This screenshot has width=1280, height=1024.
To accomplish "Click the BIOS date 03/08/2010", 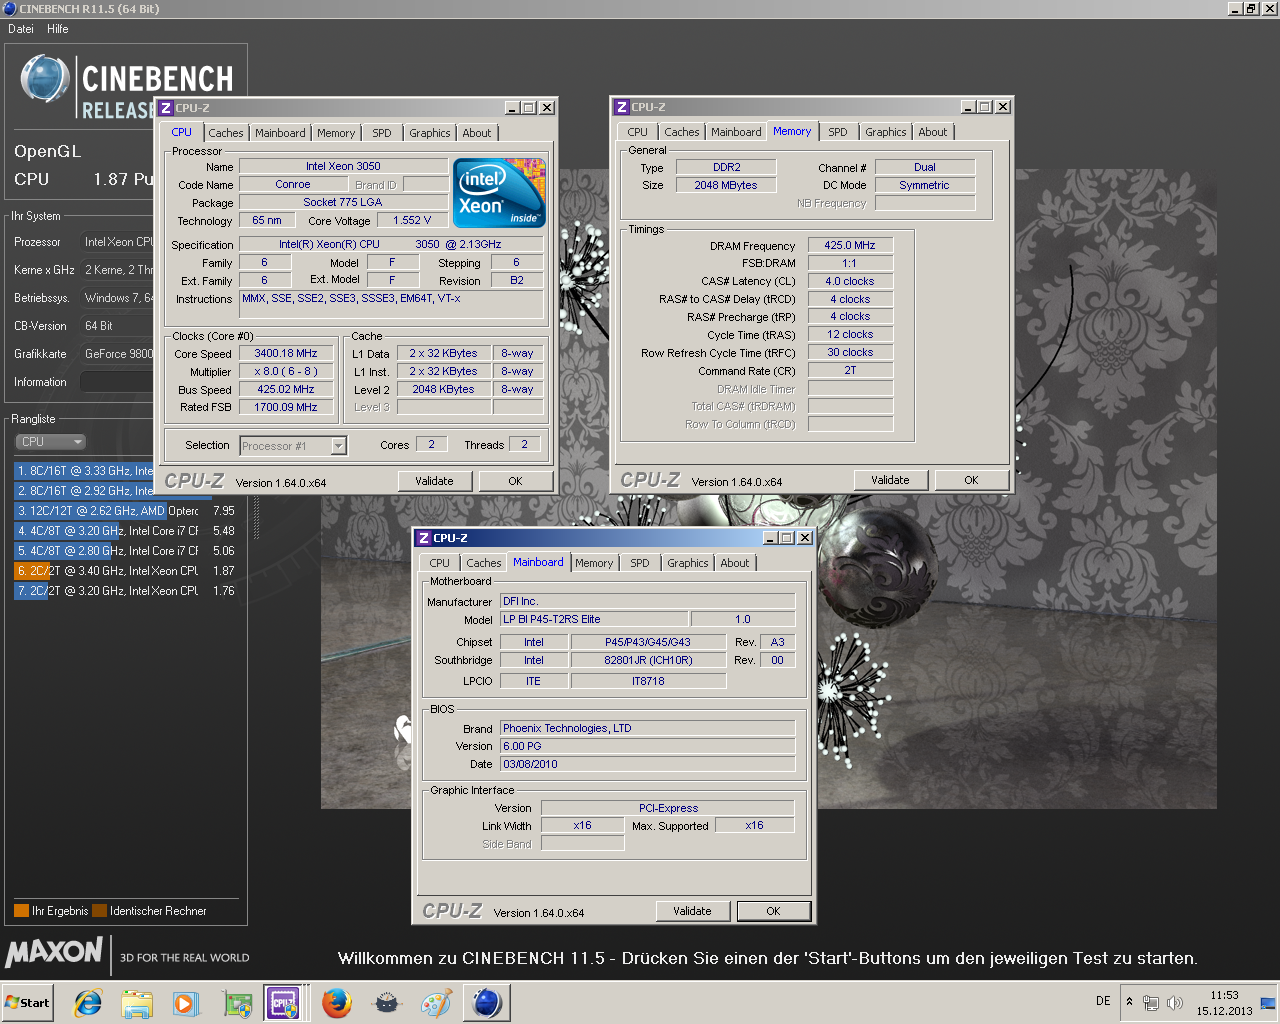I will (x=647, y=764).
